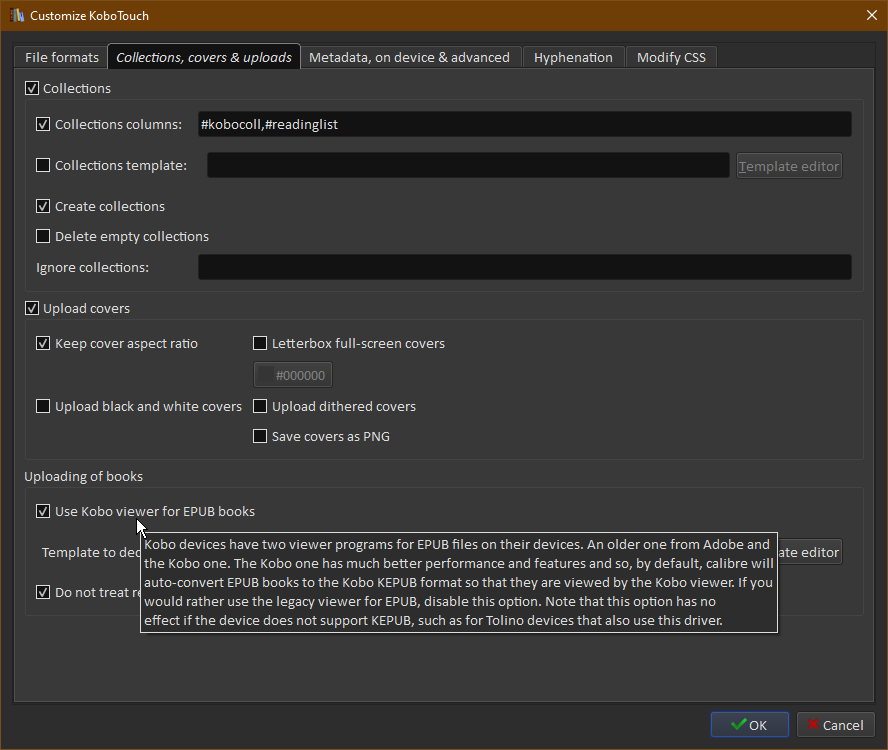Enable Save covers as PNG
Image resolution: width=888 pixels, height=750 pixels.
tap(260, 436)
